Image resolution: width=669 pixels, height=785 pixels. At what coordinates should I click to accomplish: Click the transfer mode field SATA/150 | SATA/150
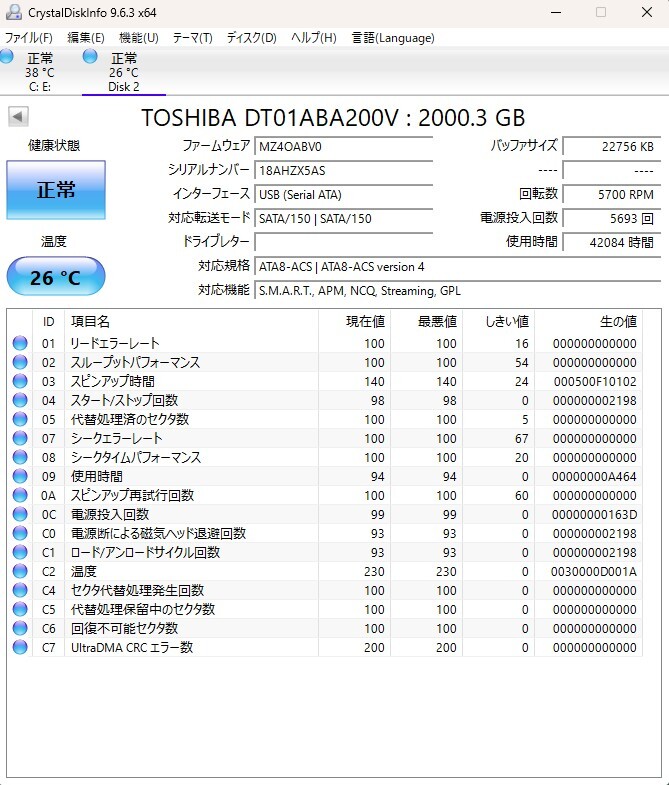click(344, 219)
